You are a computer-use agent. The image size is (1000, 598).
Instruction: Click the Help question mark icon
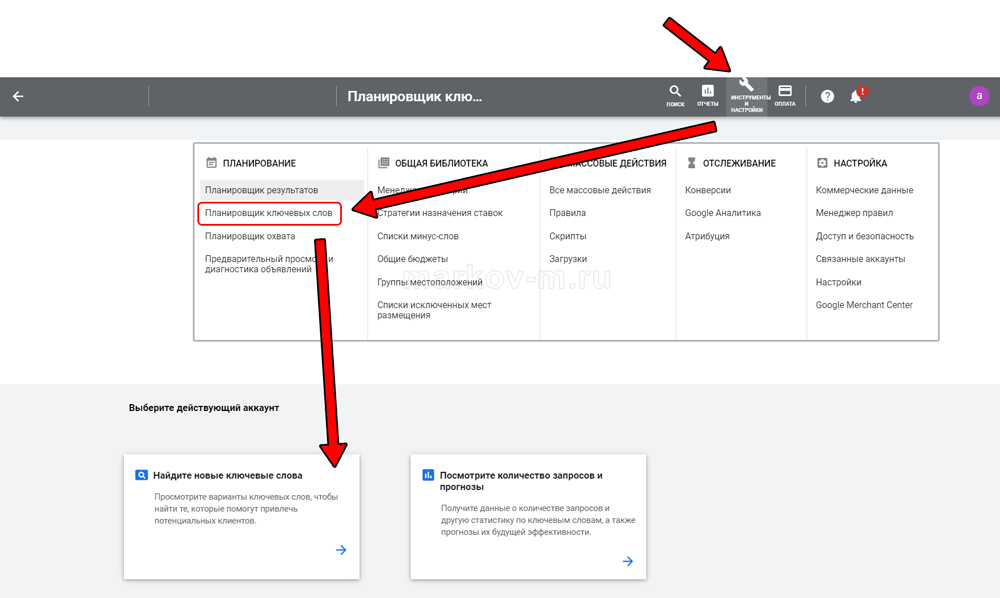[827, 97]
